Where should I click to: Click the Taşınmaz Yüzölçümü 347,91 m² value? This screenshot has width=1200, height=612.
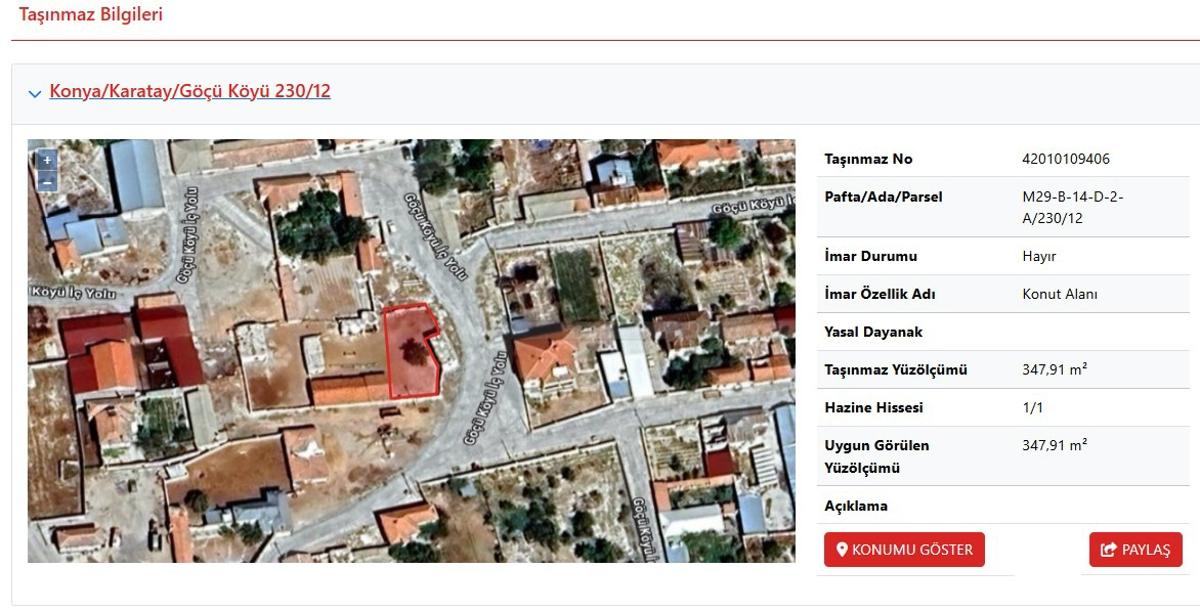[x=1054, y=369]
